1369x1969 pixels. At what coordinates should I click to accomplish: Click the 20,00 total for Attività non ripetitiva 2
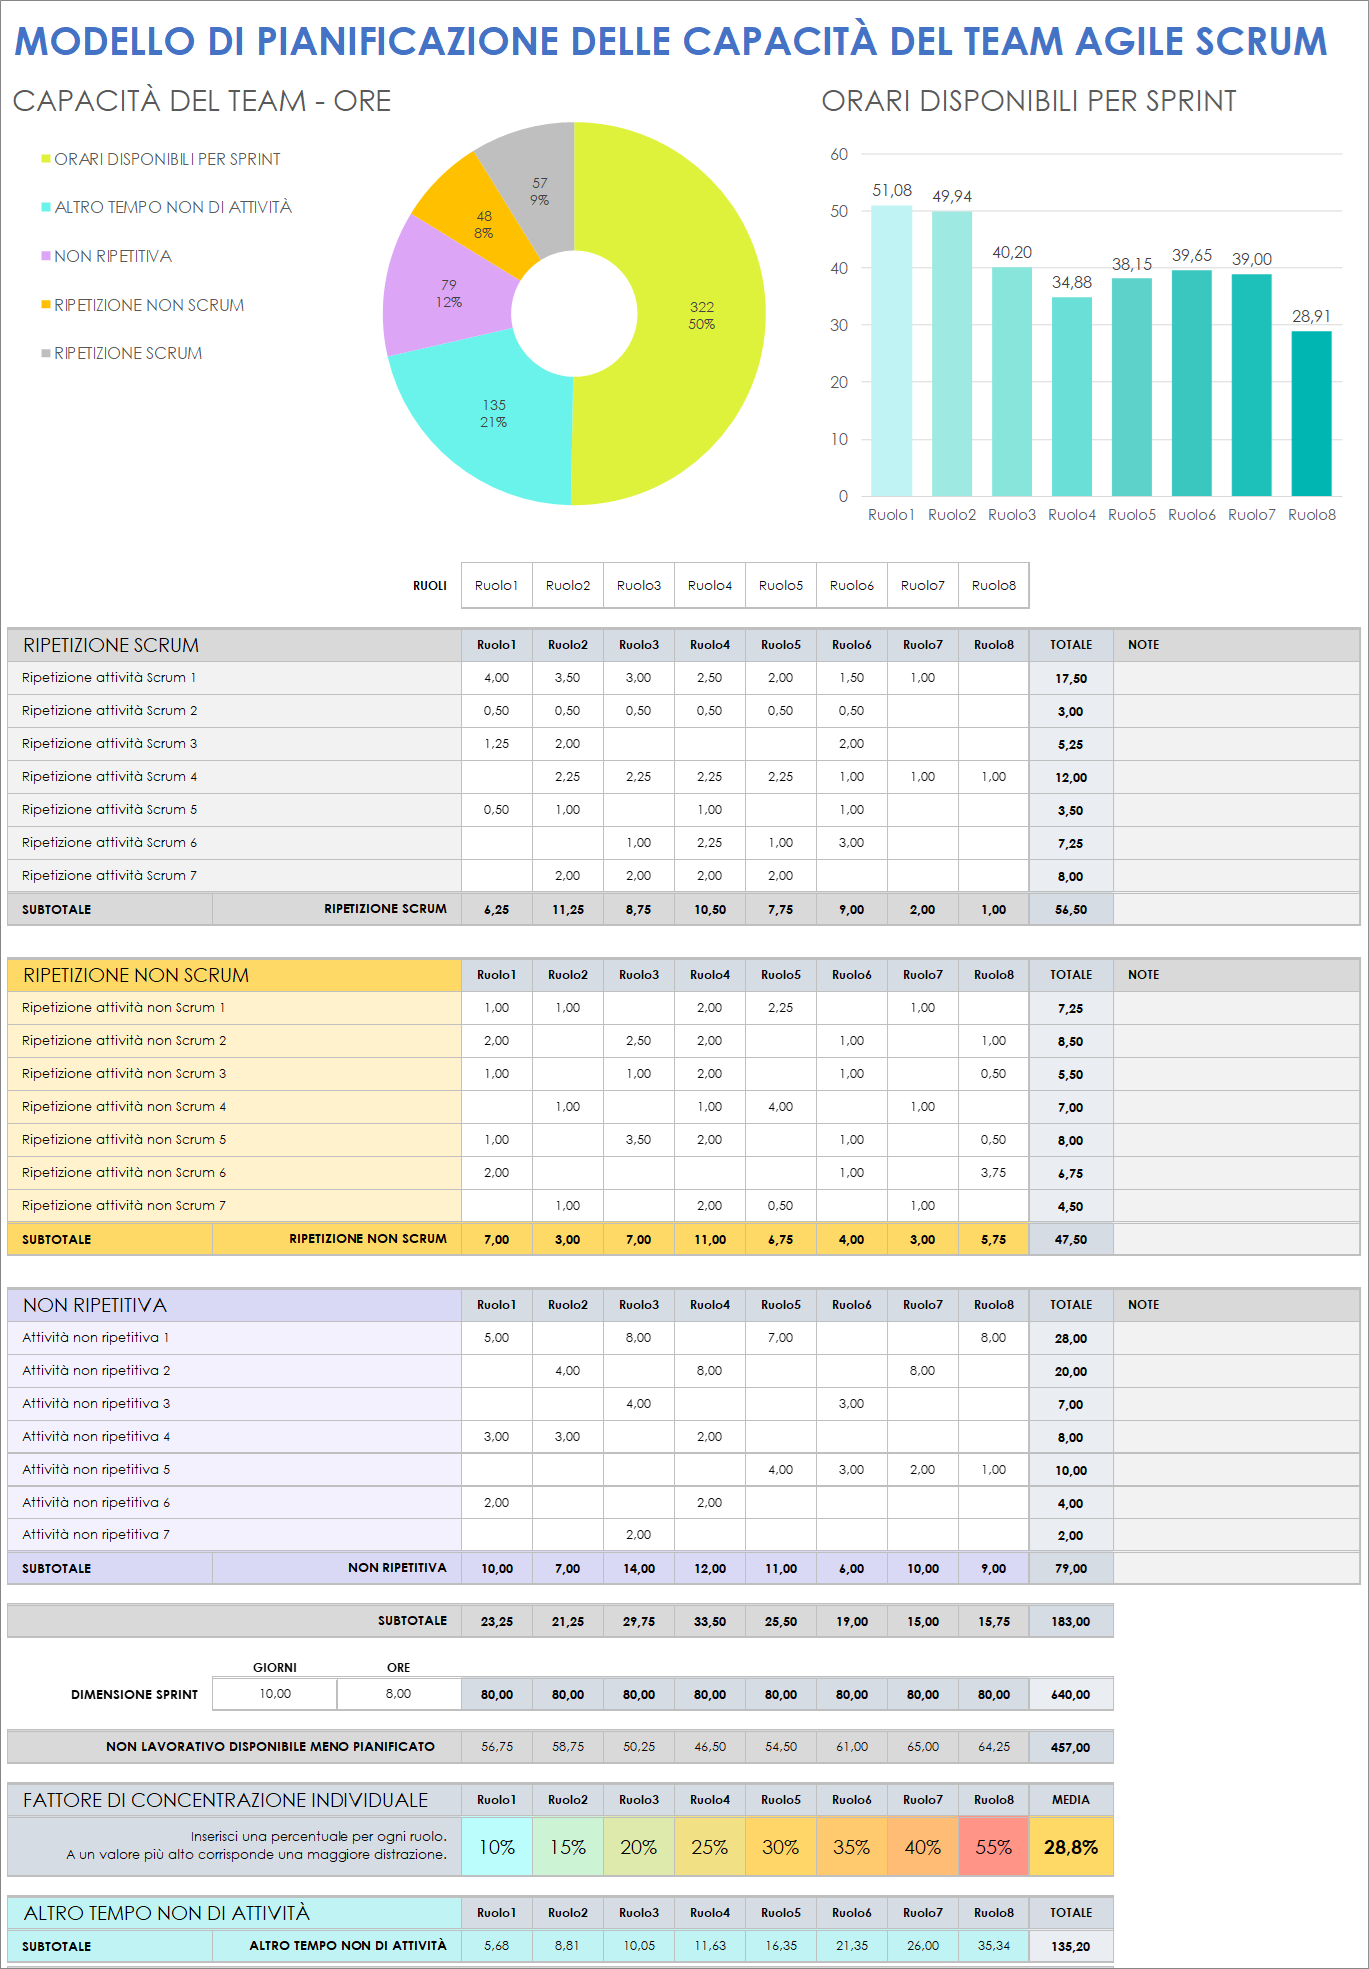[x=1071, y=1371]
